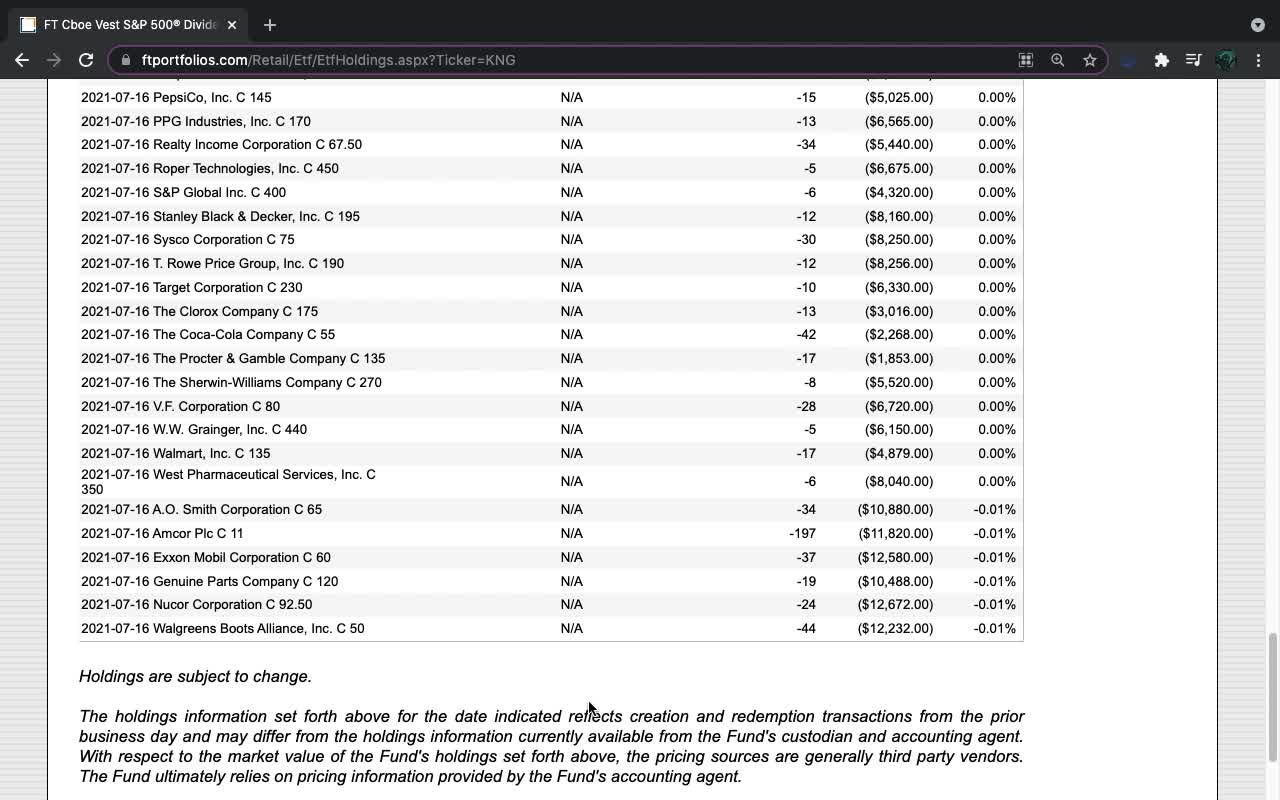Click the ($8,256.00) market value
1280x800 pixels.
point(899,263)
